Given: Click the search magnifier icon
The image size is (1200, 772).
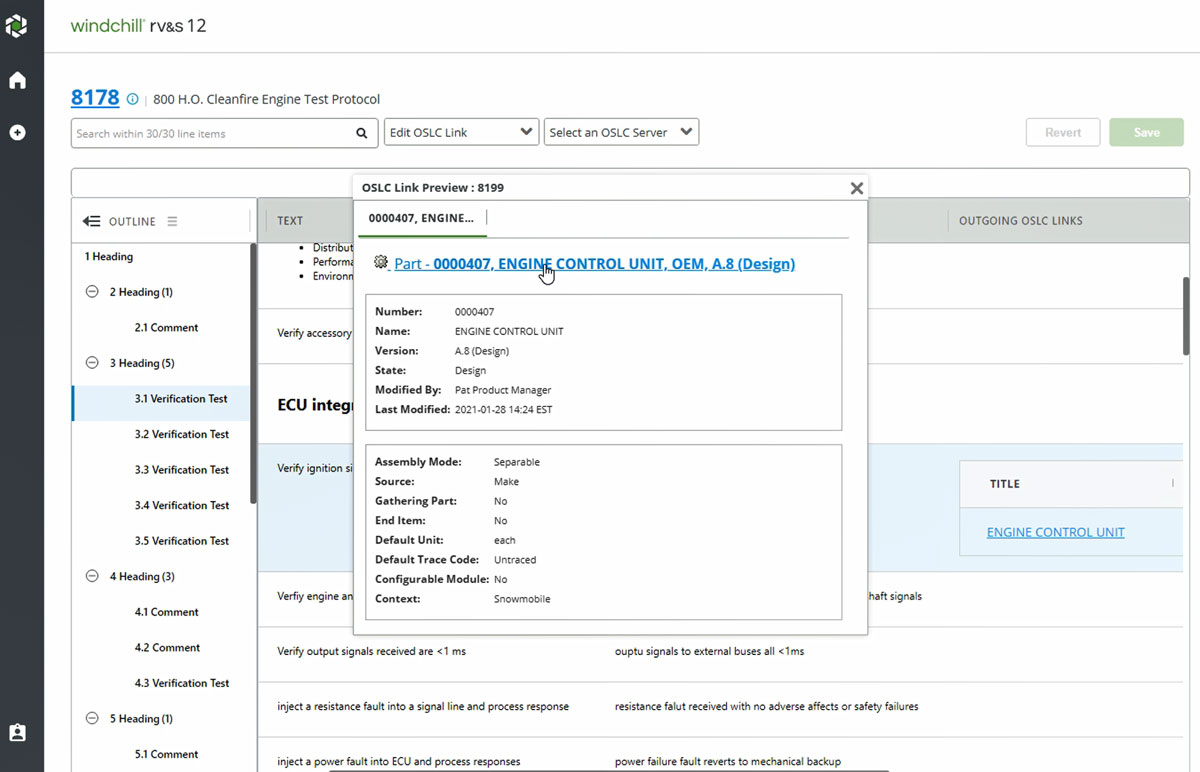Looking at the screenshot, I should (361, 133).
